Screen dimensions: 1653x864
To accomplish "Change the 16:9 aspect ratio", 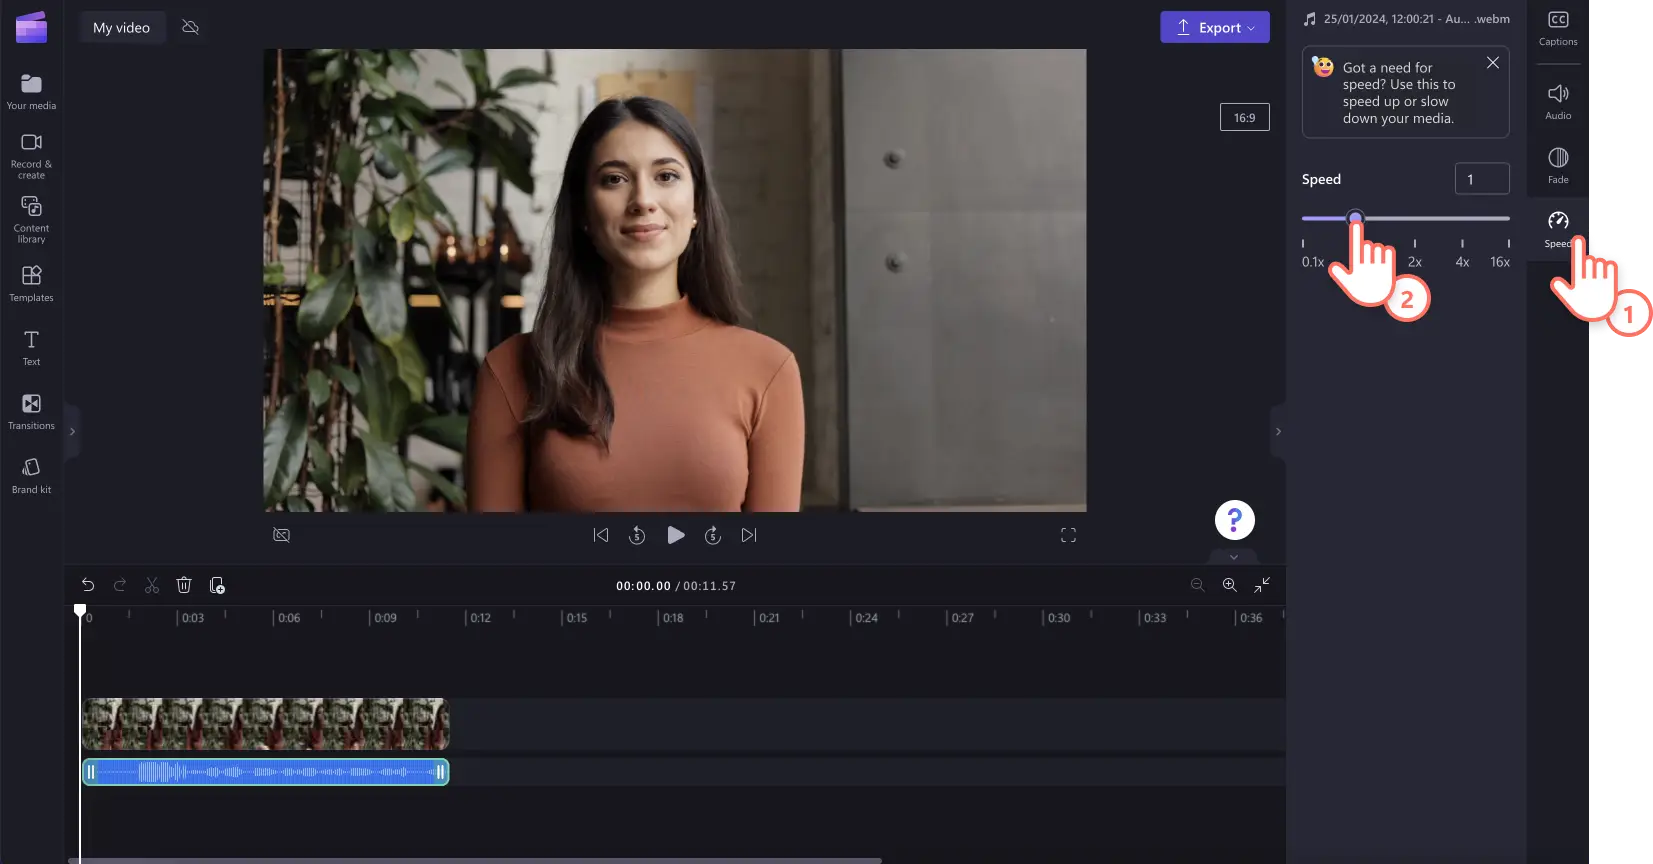I will click(1244, 117).
